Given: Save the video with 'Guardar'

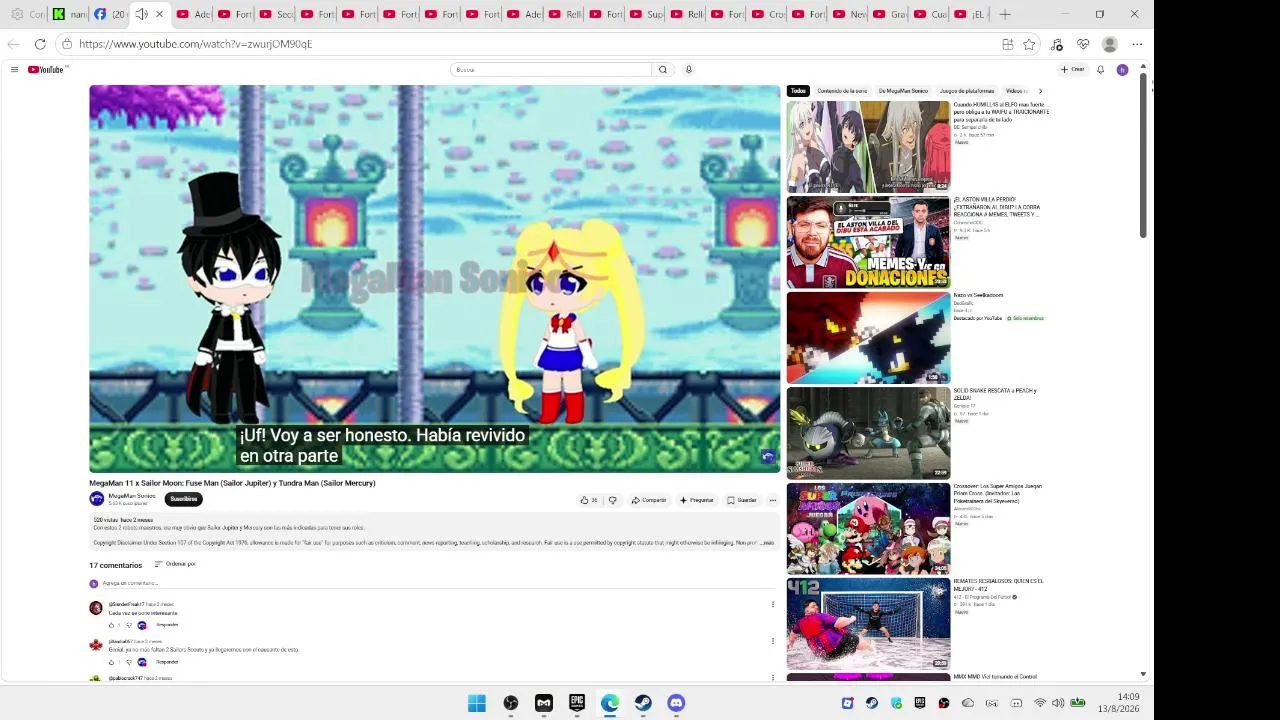Looking at the screenshot, I should coord(742,500).
